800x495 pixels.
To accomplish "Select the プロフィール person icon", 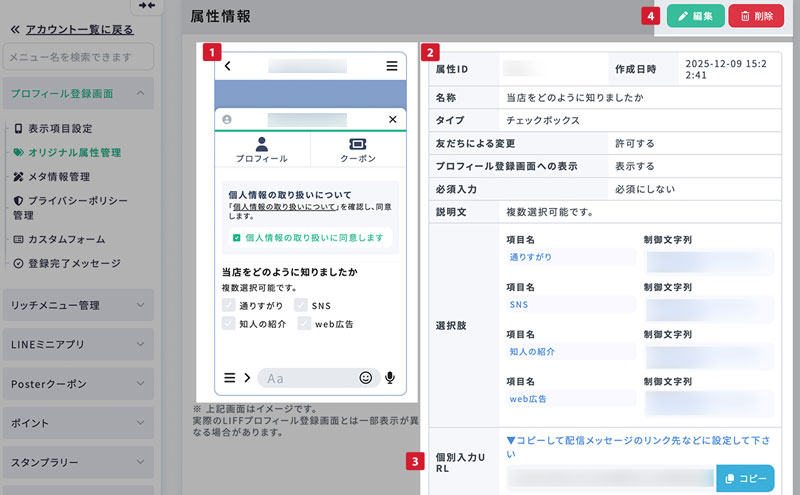I will pos(262,144).
